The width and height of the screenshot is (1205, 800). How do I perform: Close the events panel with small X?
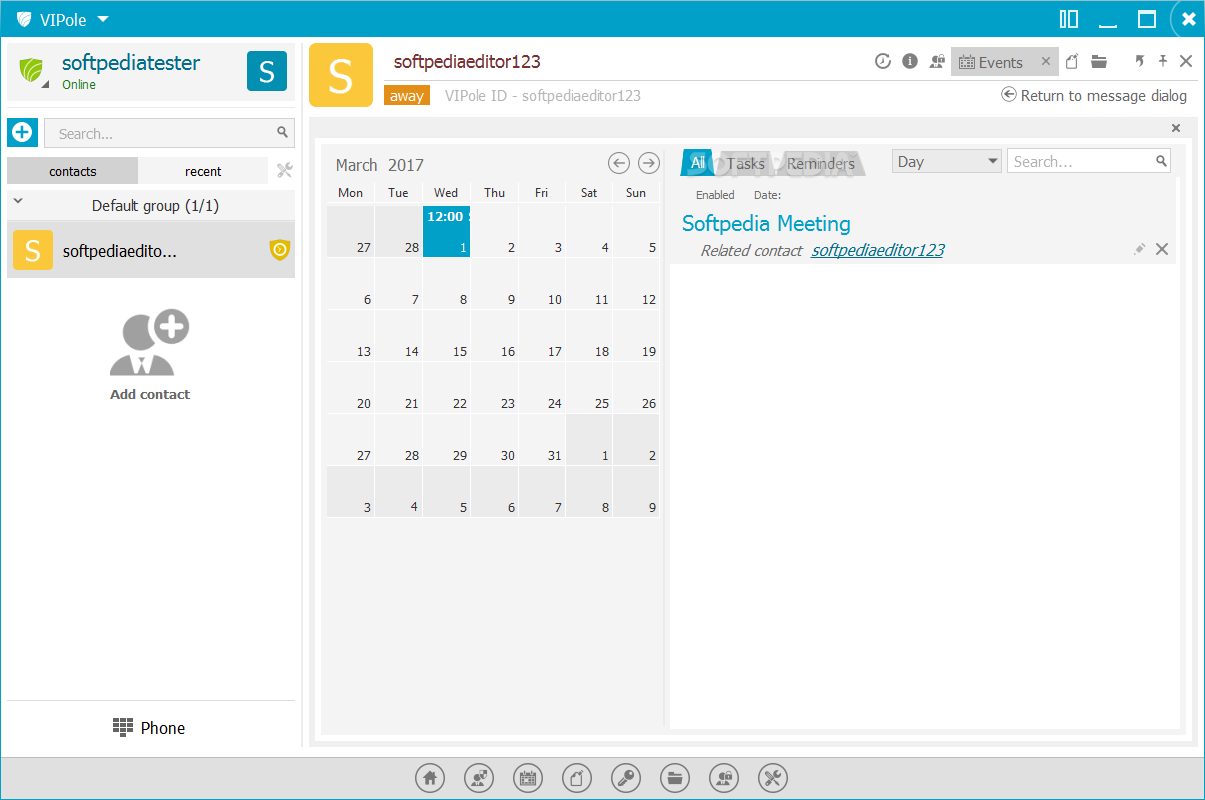1176,127
